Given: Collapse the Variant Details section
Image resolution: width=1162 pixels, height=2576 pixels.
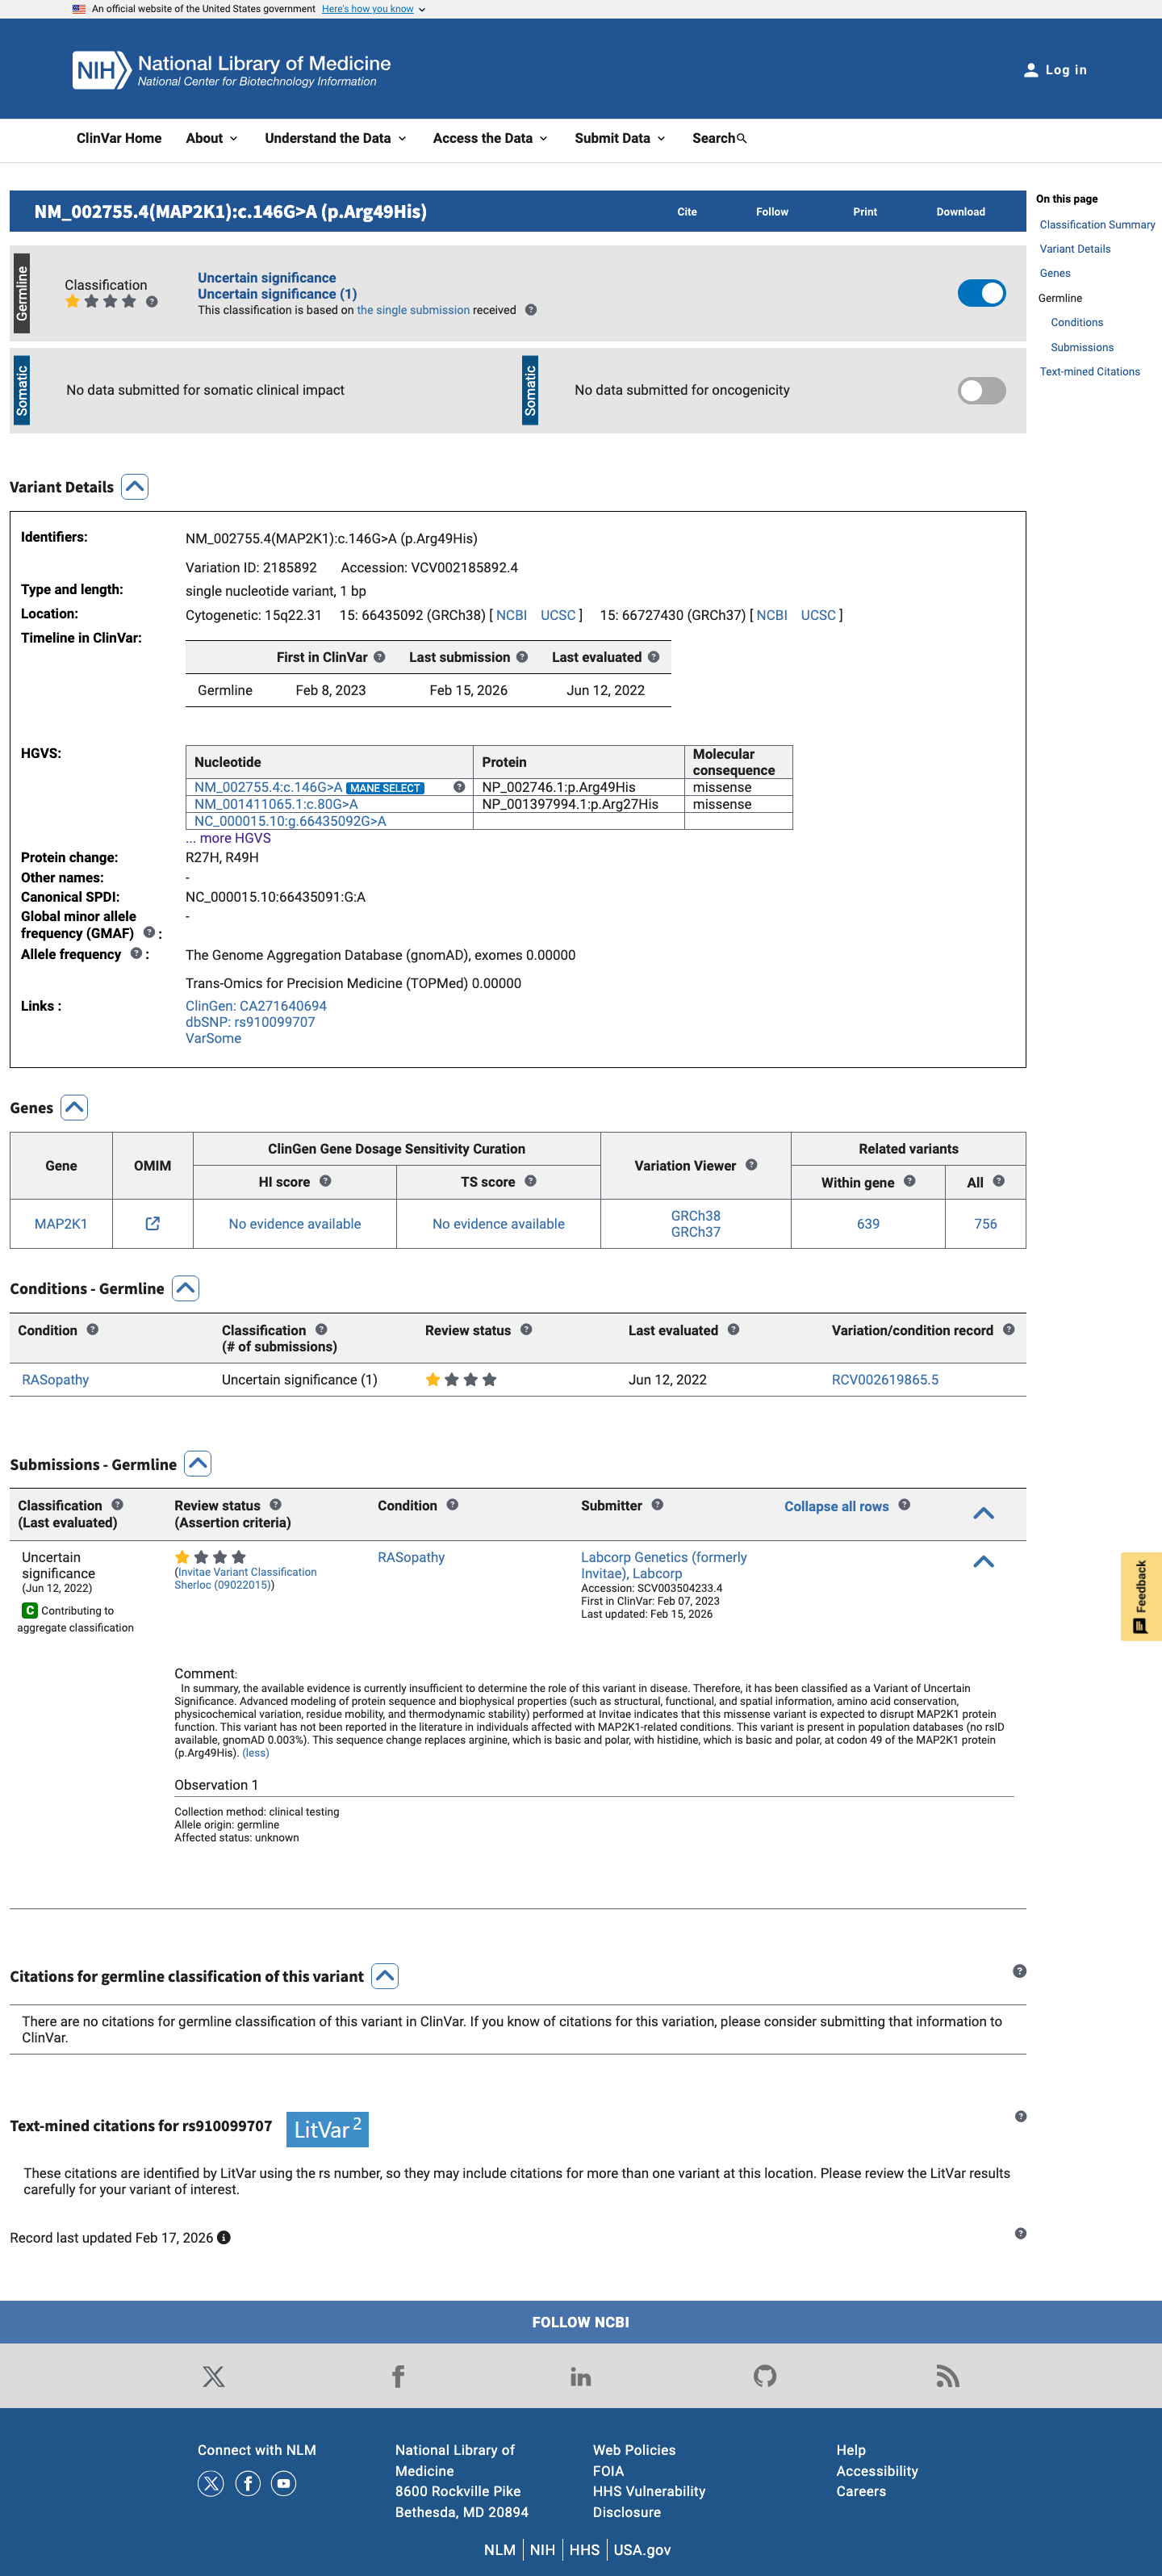Looking at the screenshot, I should (x=135, y=487).
